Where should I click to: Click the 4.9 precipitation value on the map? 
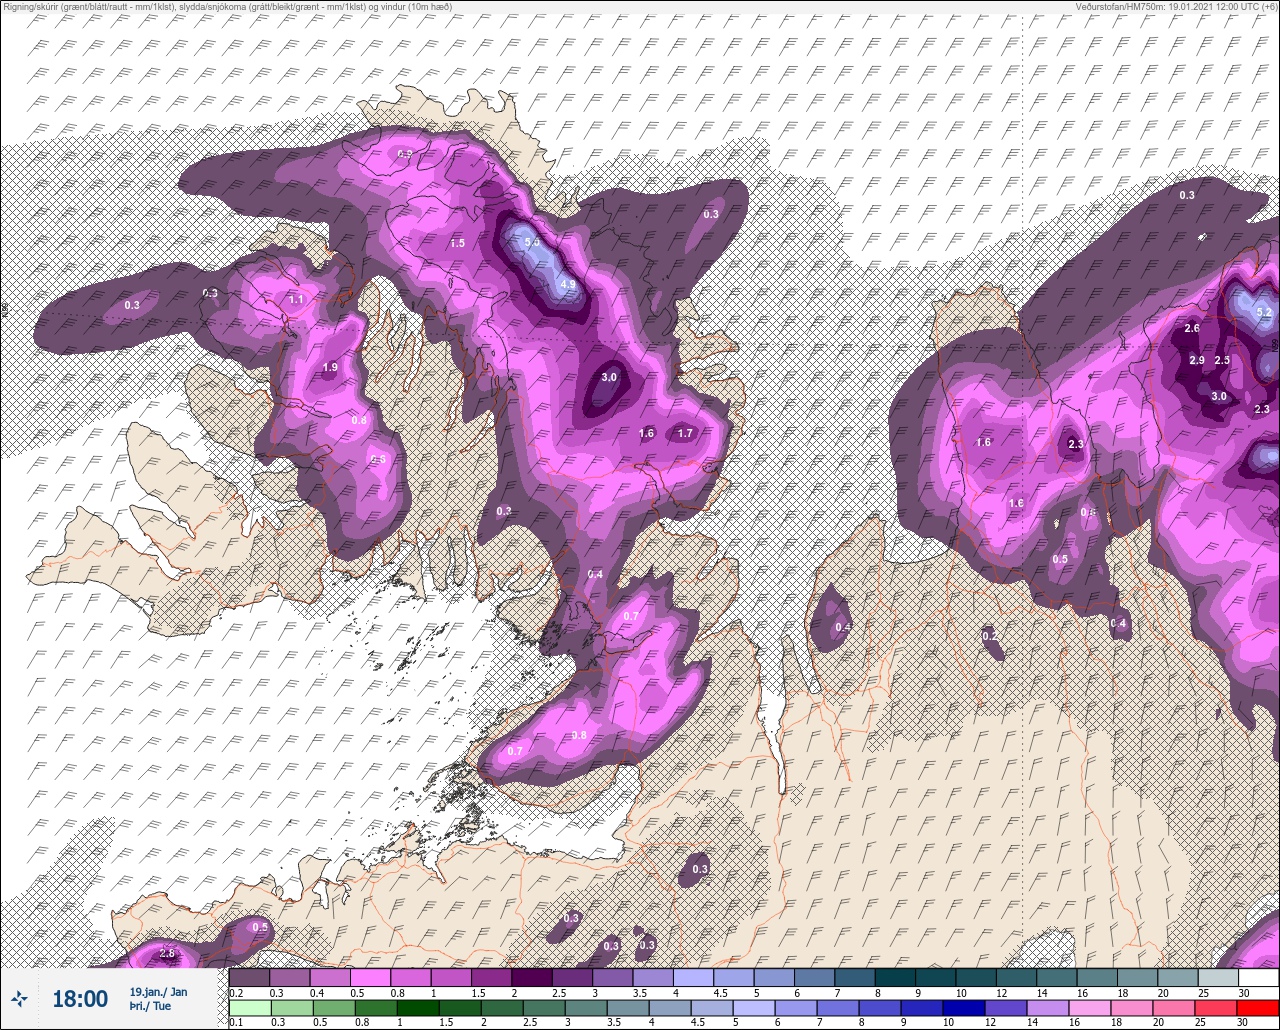click(568, 285)
